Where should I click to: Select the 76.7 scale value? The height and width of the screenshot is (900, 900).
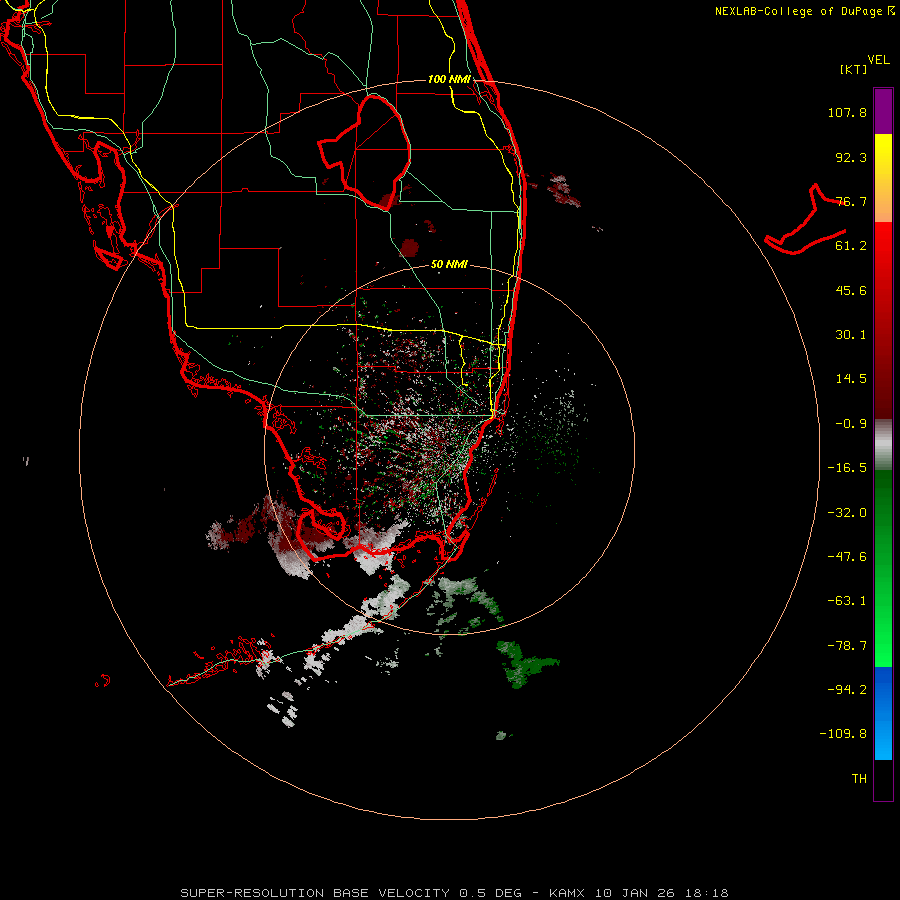coord(851,201)
